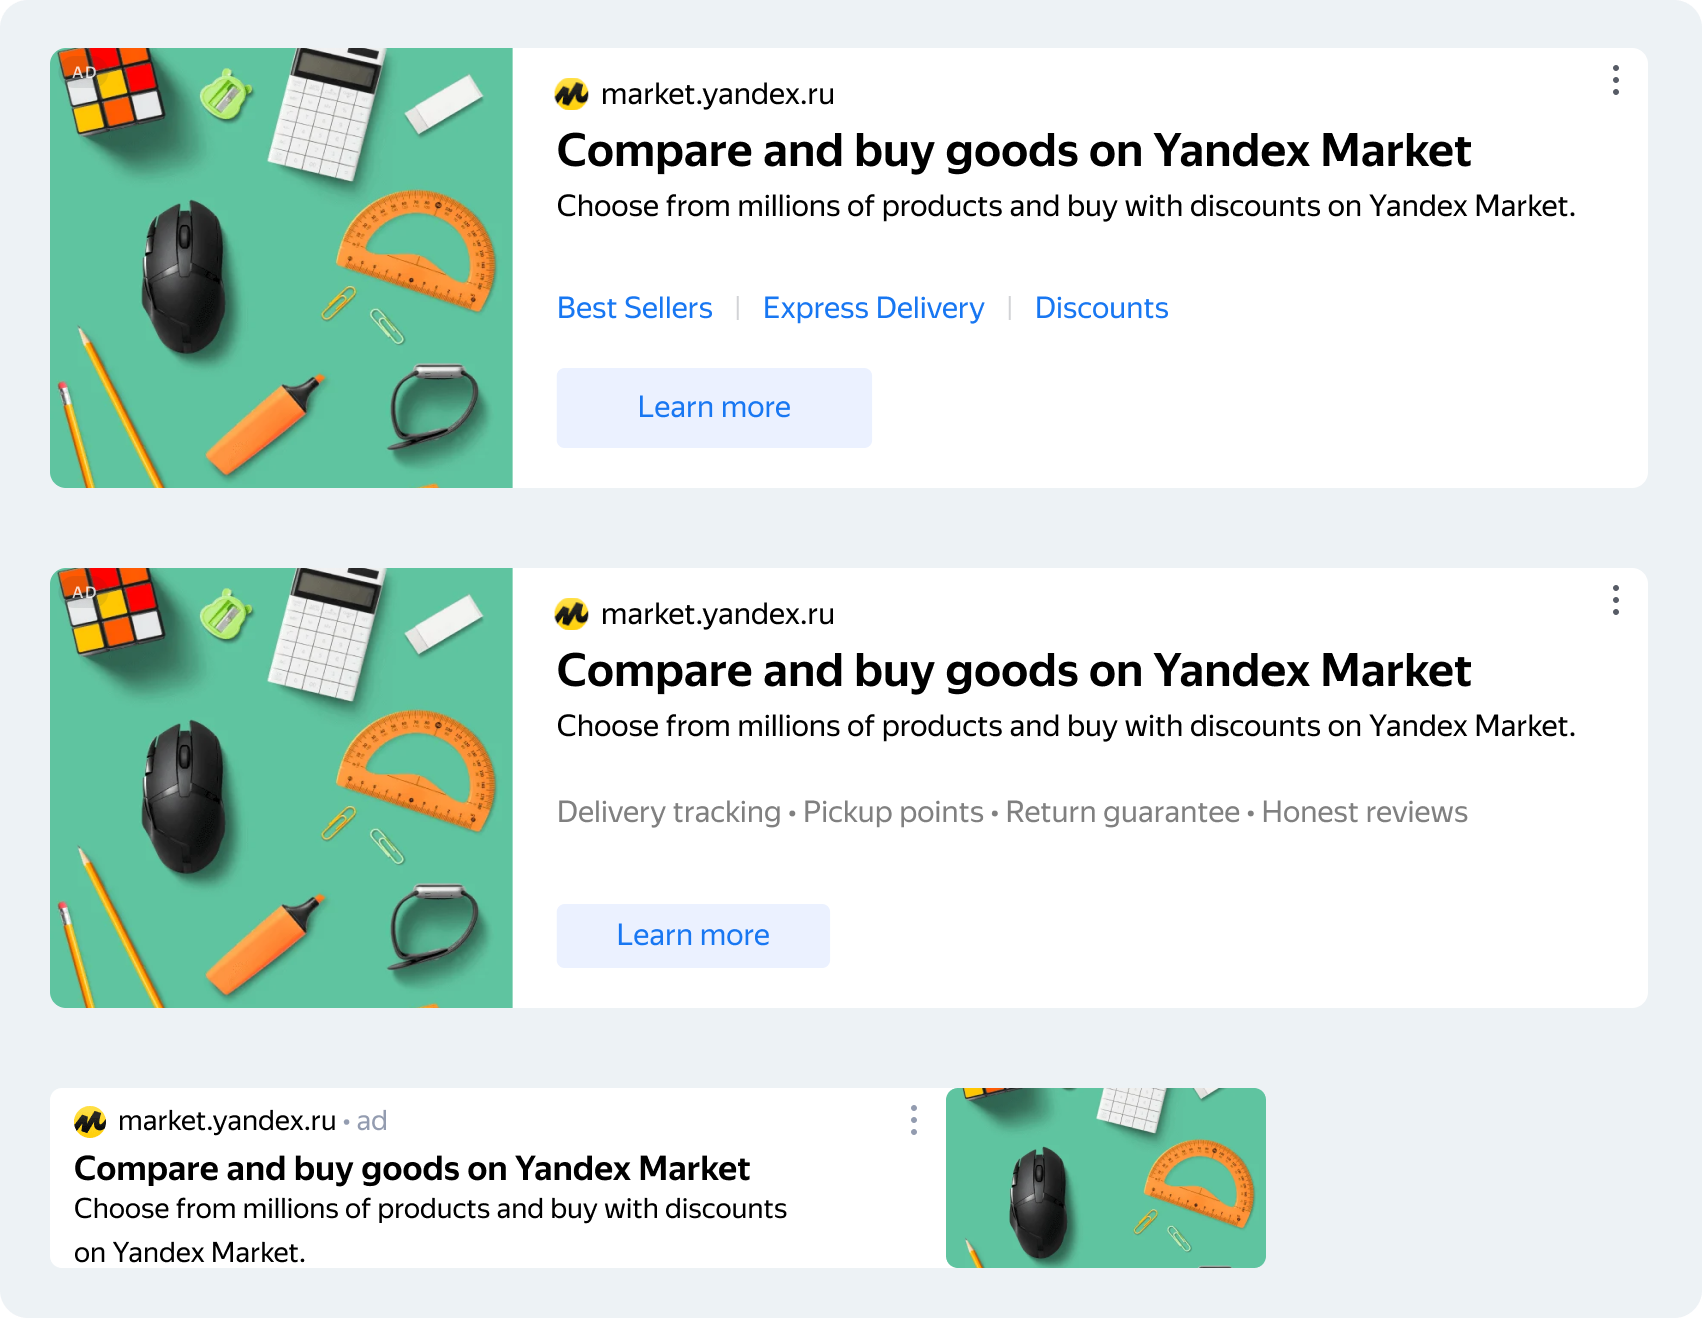Open the compact ad's three-dot options menu
This screenshot has width=1702, height=1318.
point(913,1120)
